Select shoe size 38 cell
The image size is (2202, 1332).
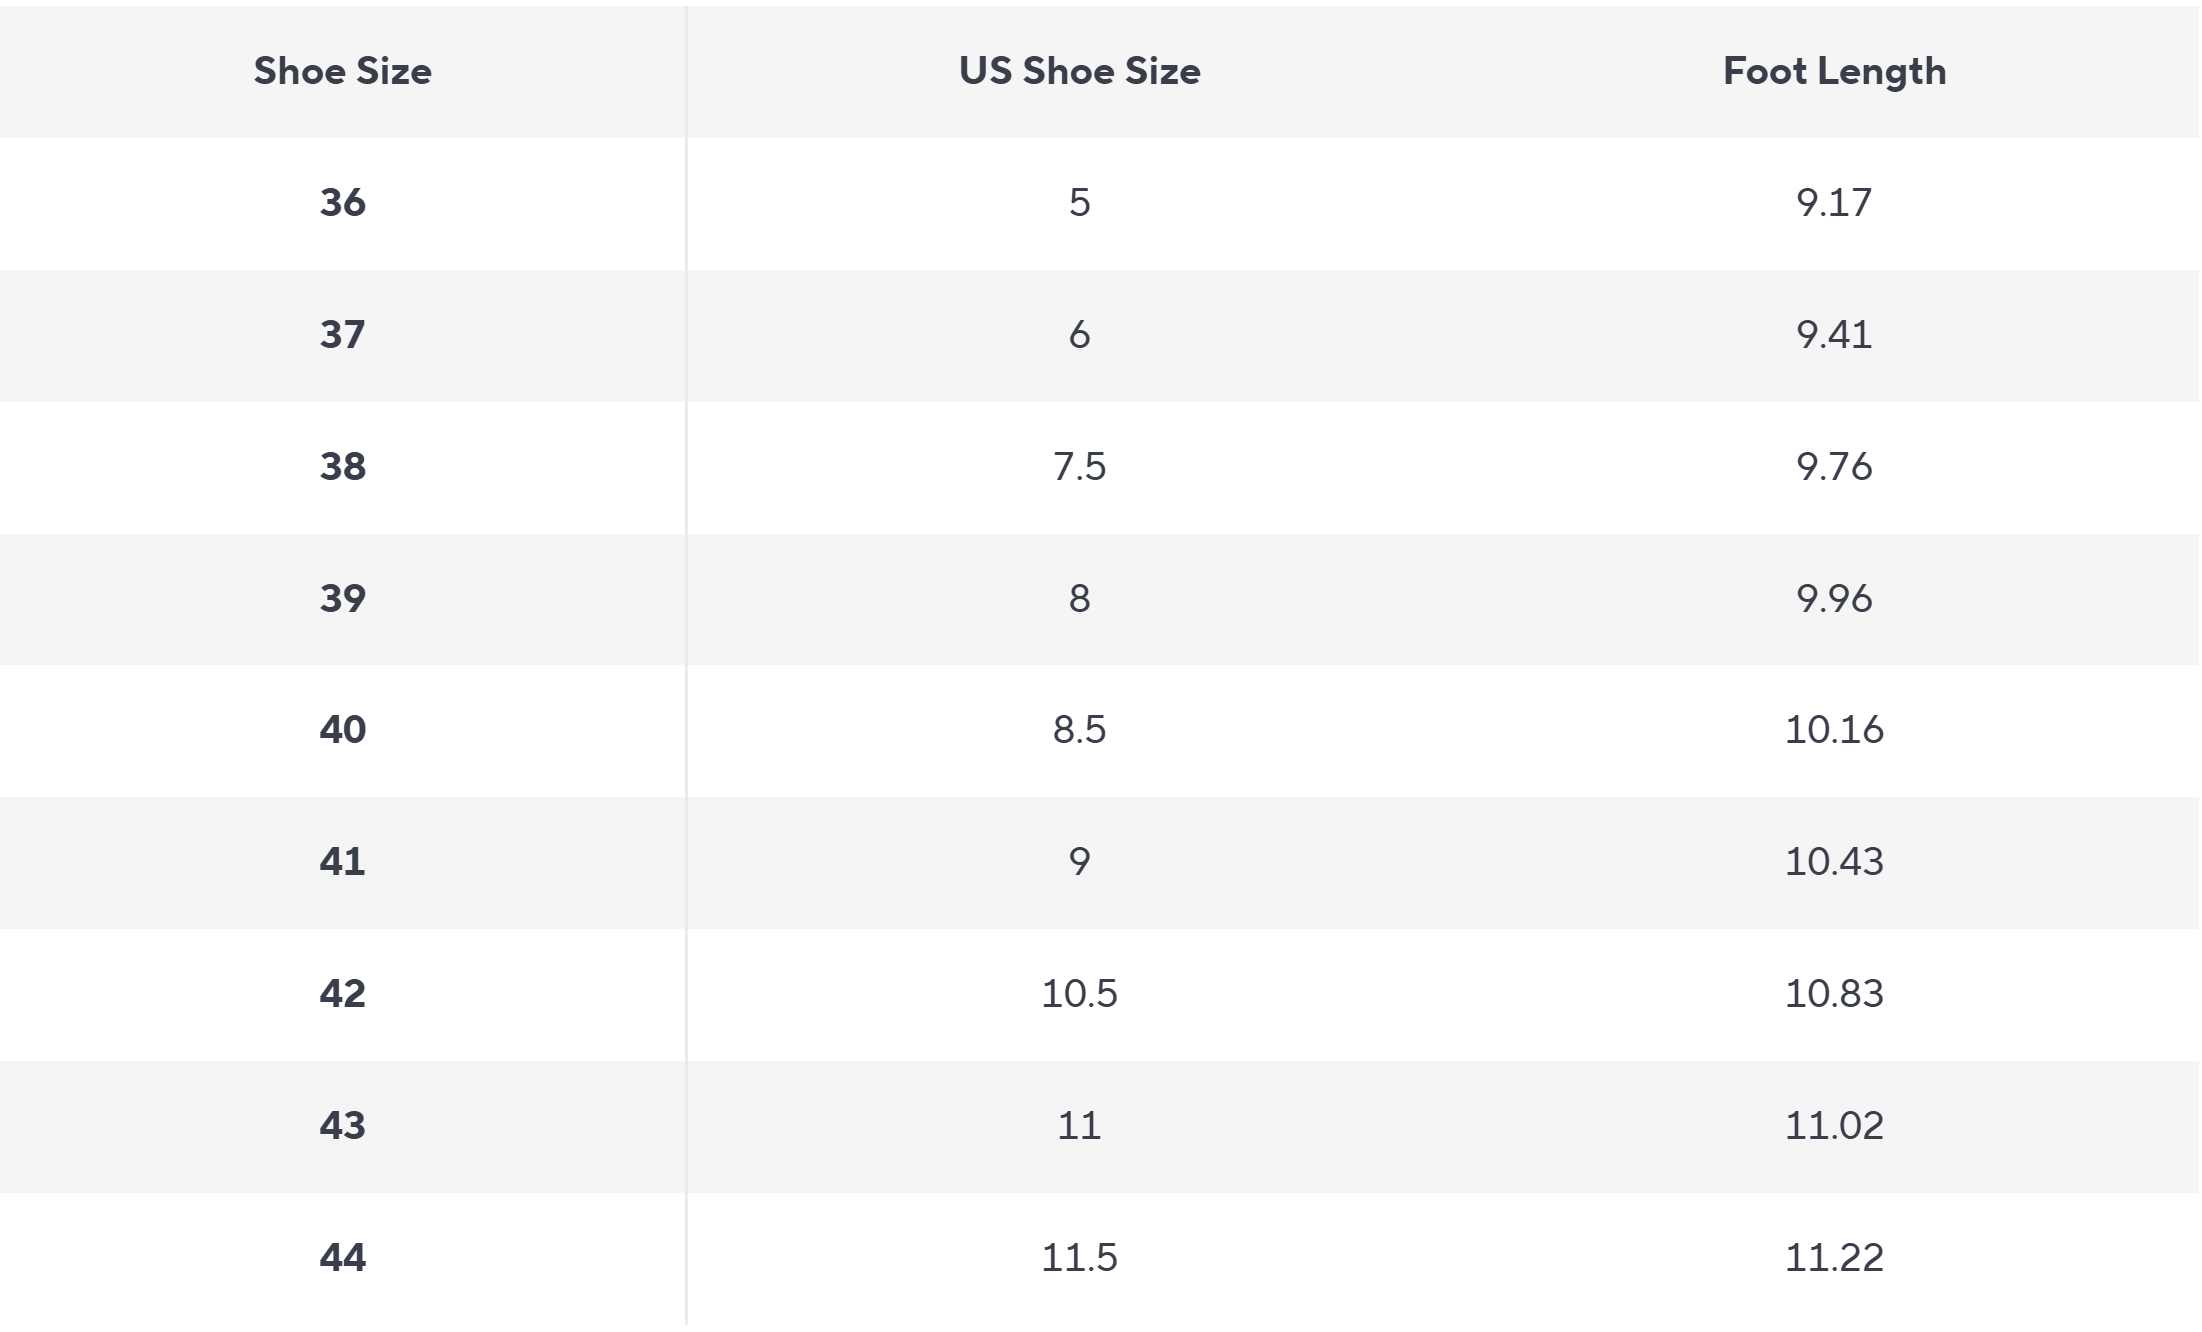tap(343, 466)
